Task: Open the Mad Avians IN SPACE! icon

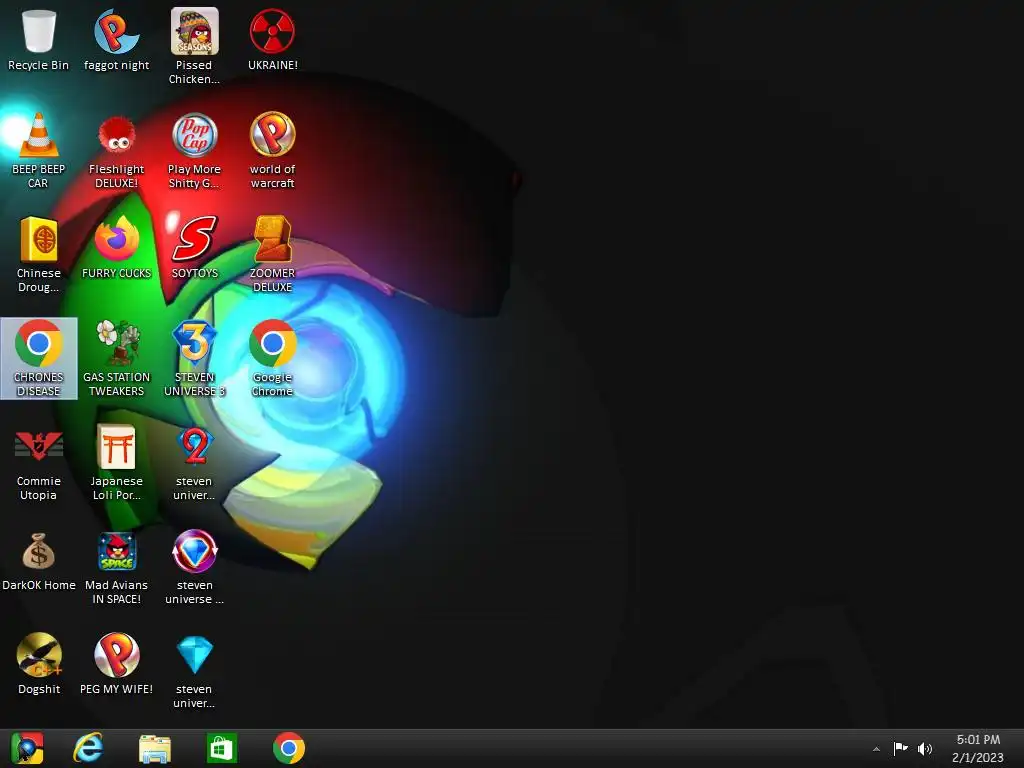Action: (x=116, y=551)
